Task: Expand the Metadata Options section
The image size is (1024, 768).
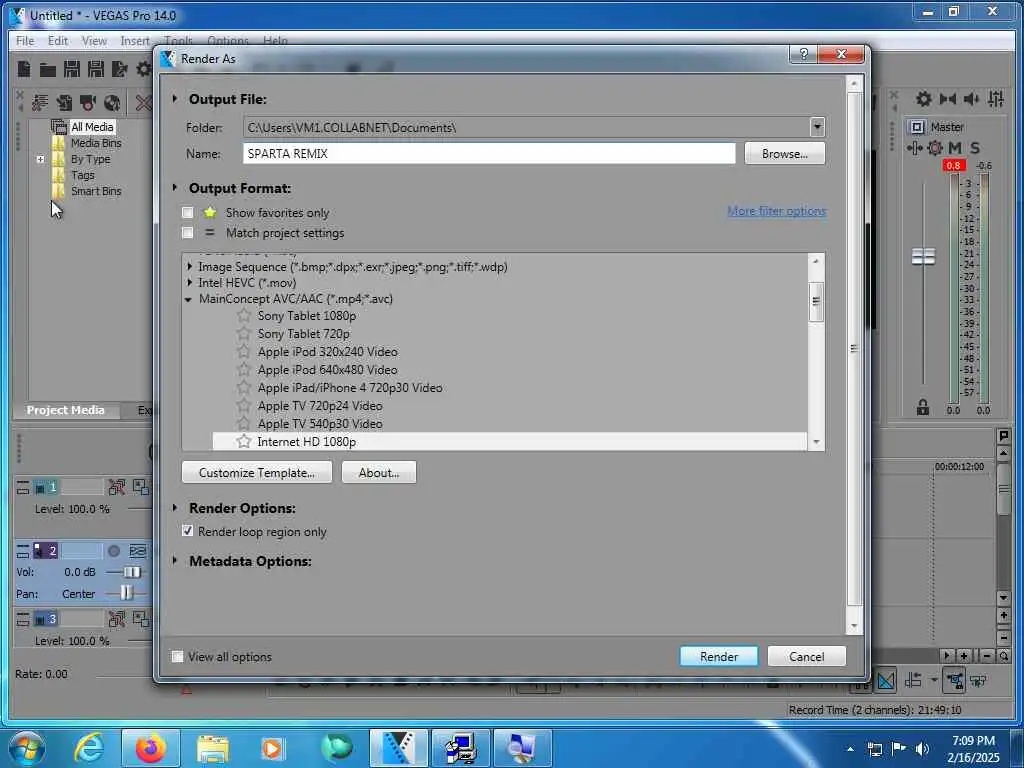Action: [174, 560]
